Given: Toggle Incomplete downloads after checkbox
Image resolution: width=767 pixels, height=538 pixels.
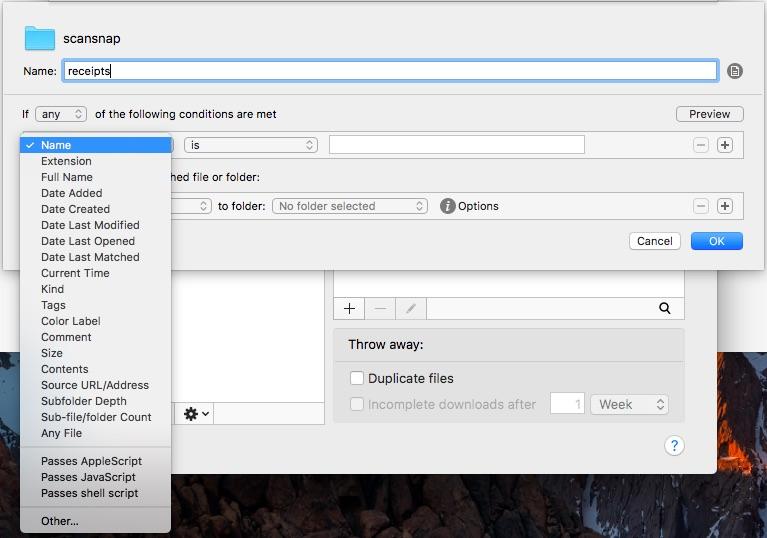Looking at the screenshot, I should pyautogui.click(x=357, y=405).
